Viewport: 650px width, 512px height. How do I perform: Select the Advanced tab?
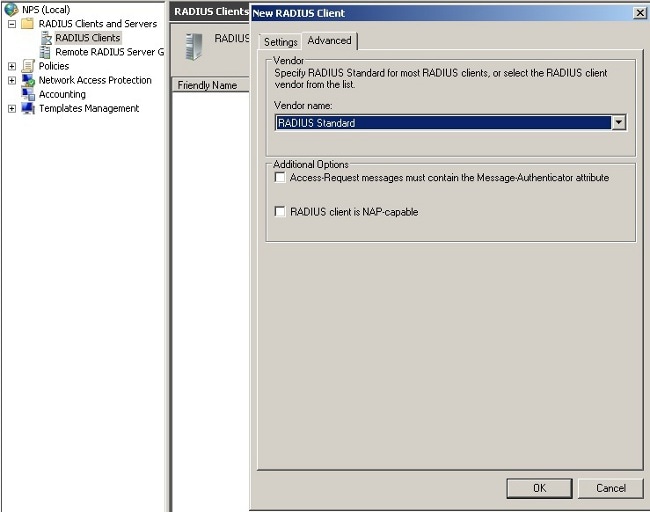(330, 41)
